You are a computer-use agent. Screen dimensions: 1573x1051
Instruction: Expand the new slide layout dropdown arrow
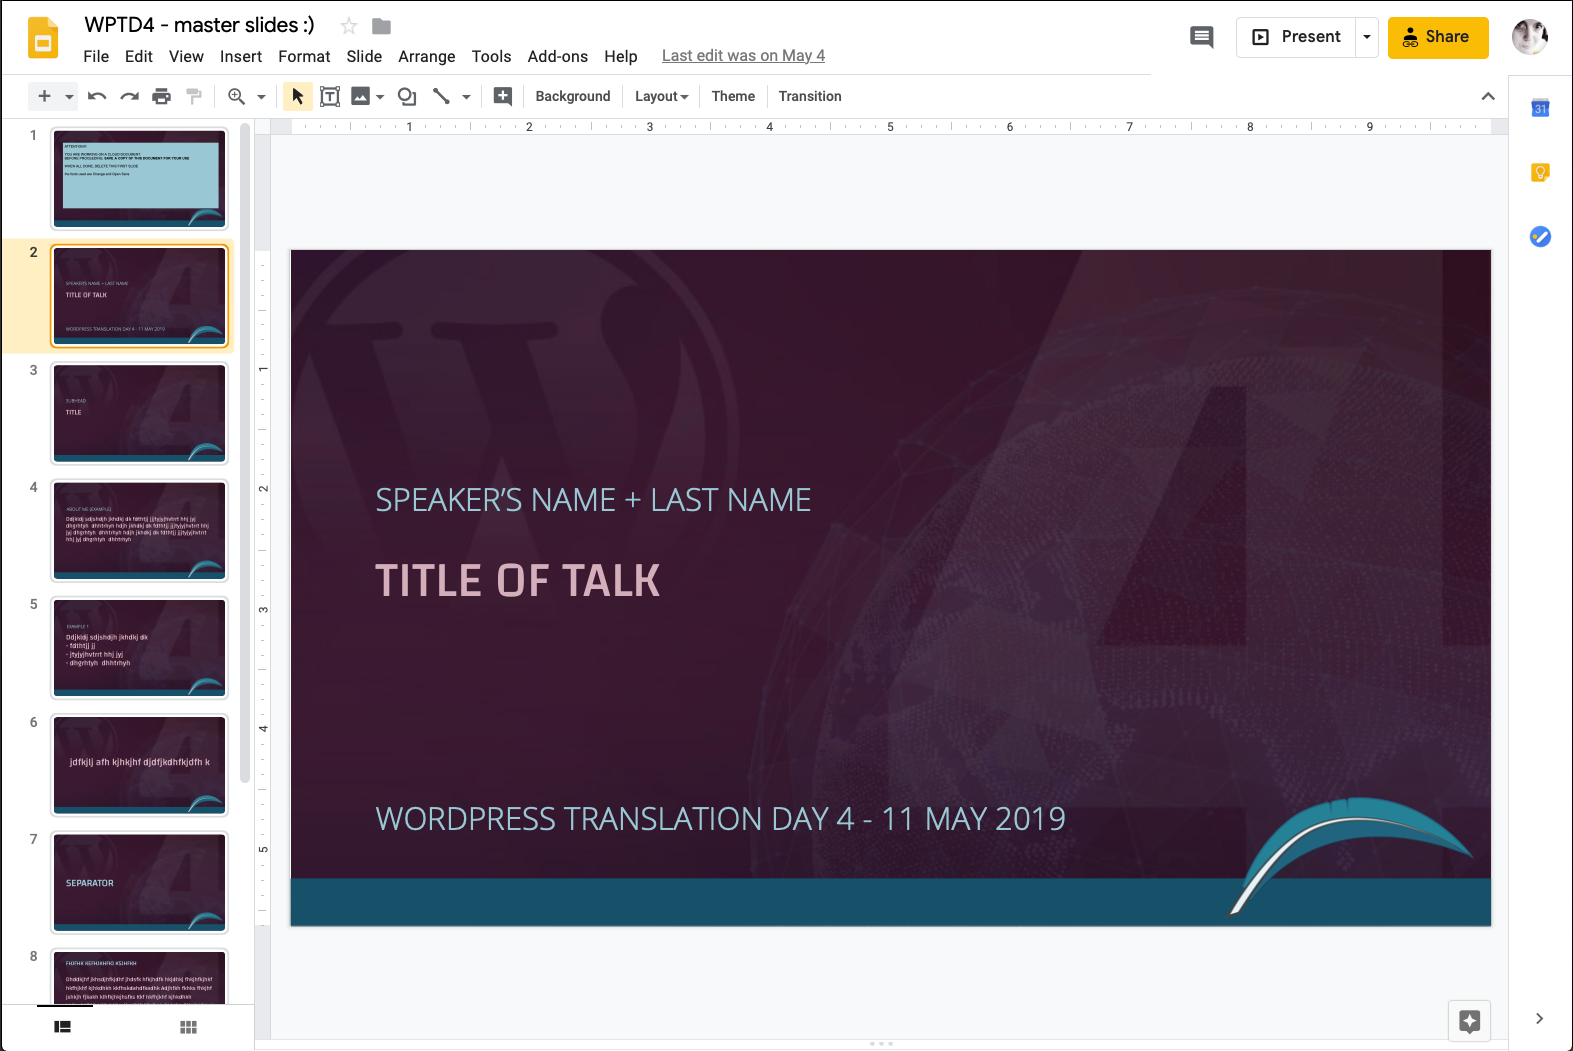[69, 97]
